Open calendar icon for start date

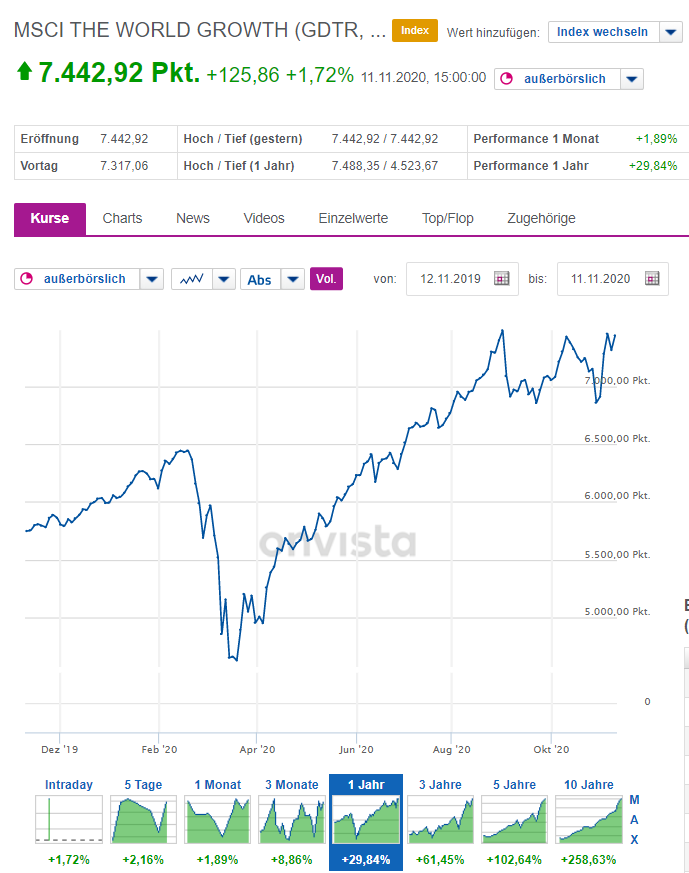coord(502,279)
